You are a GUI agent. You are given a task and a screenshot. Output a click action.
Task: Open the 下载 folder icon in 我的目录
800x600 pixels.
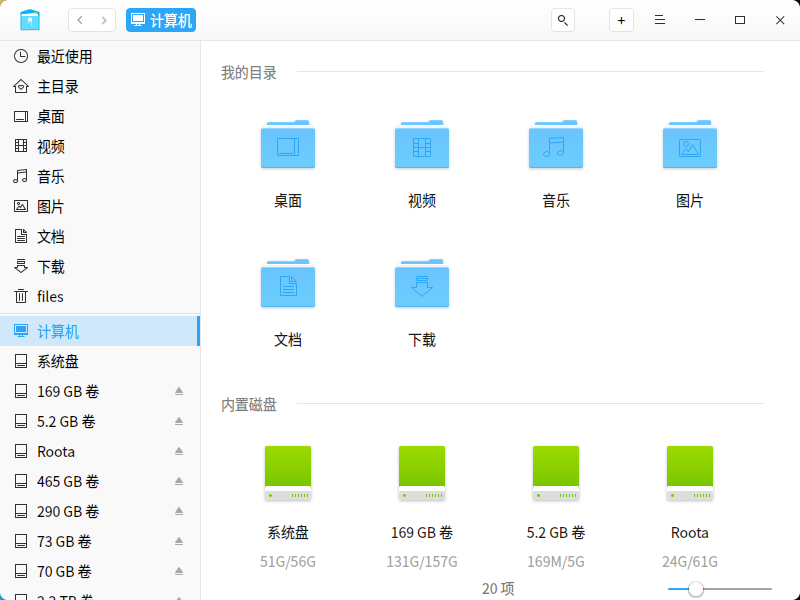[x=422, y=283]
